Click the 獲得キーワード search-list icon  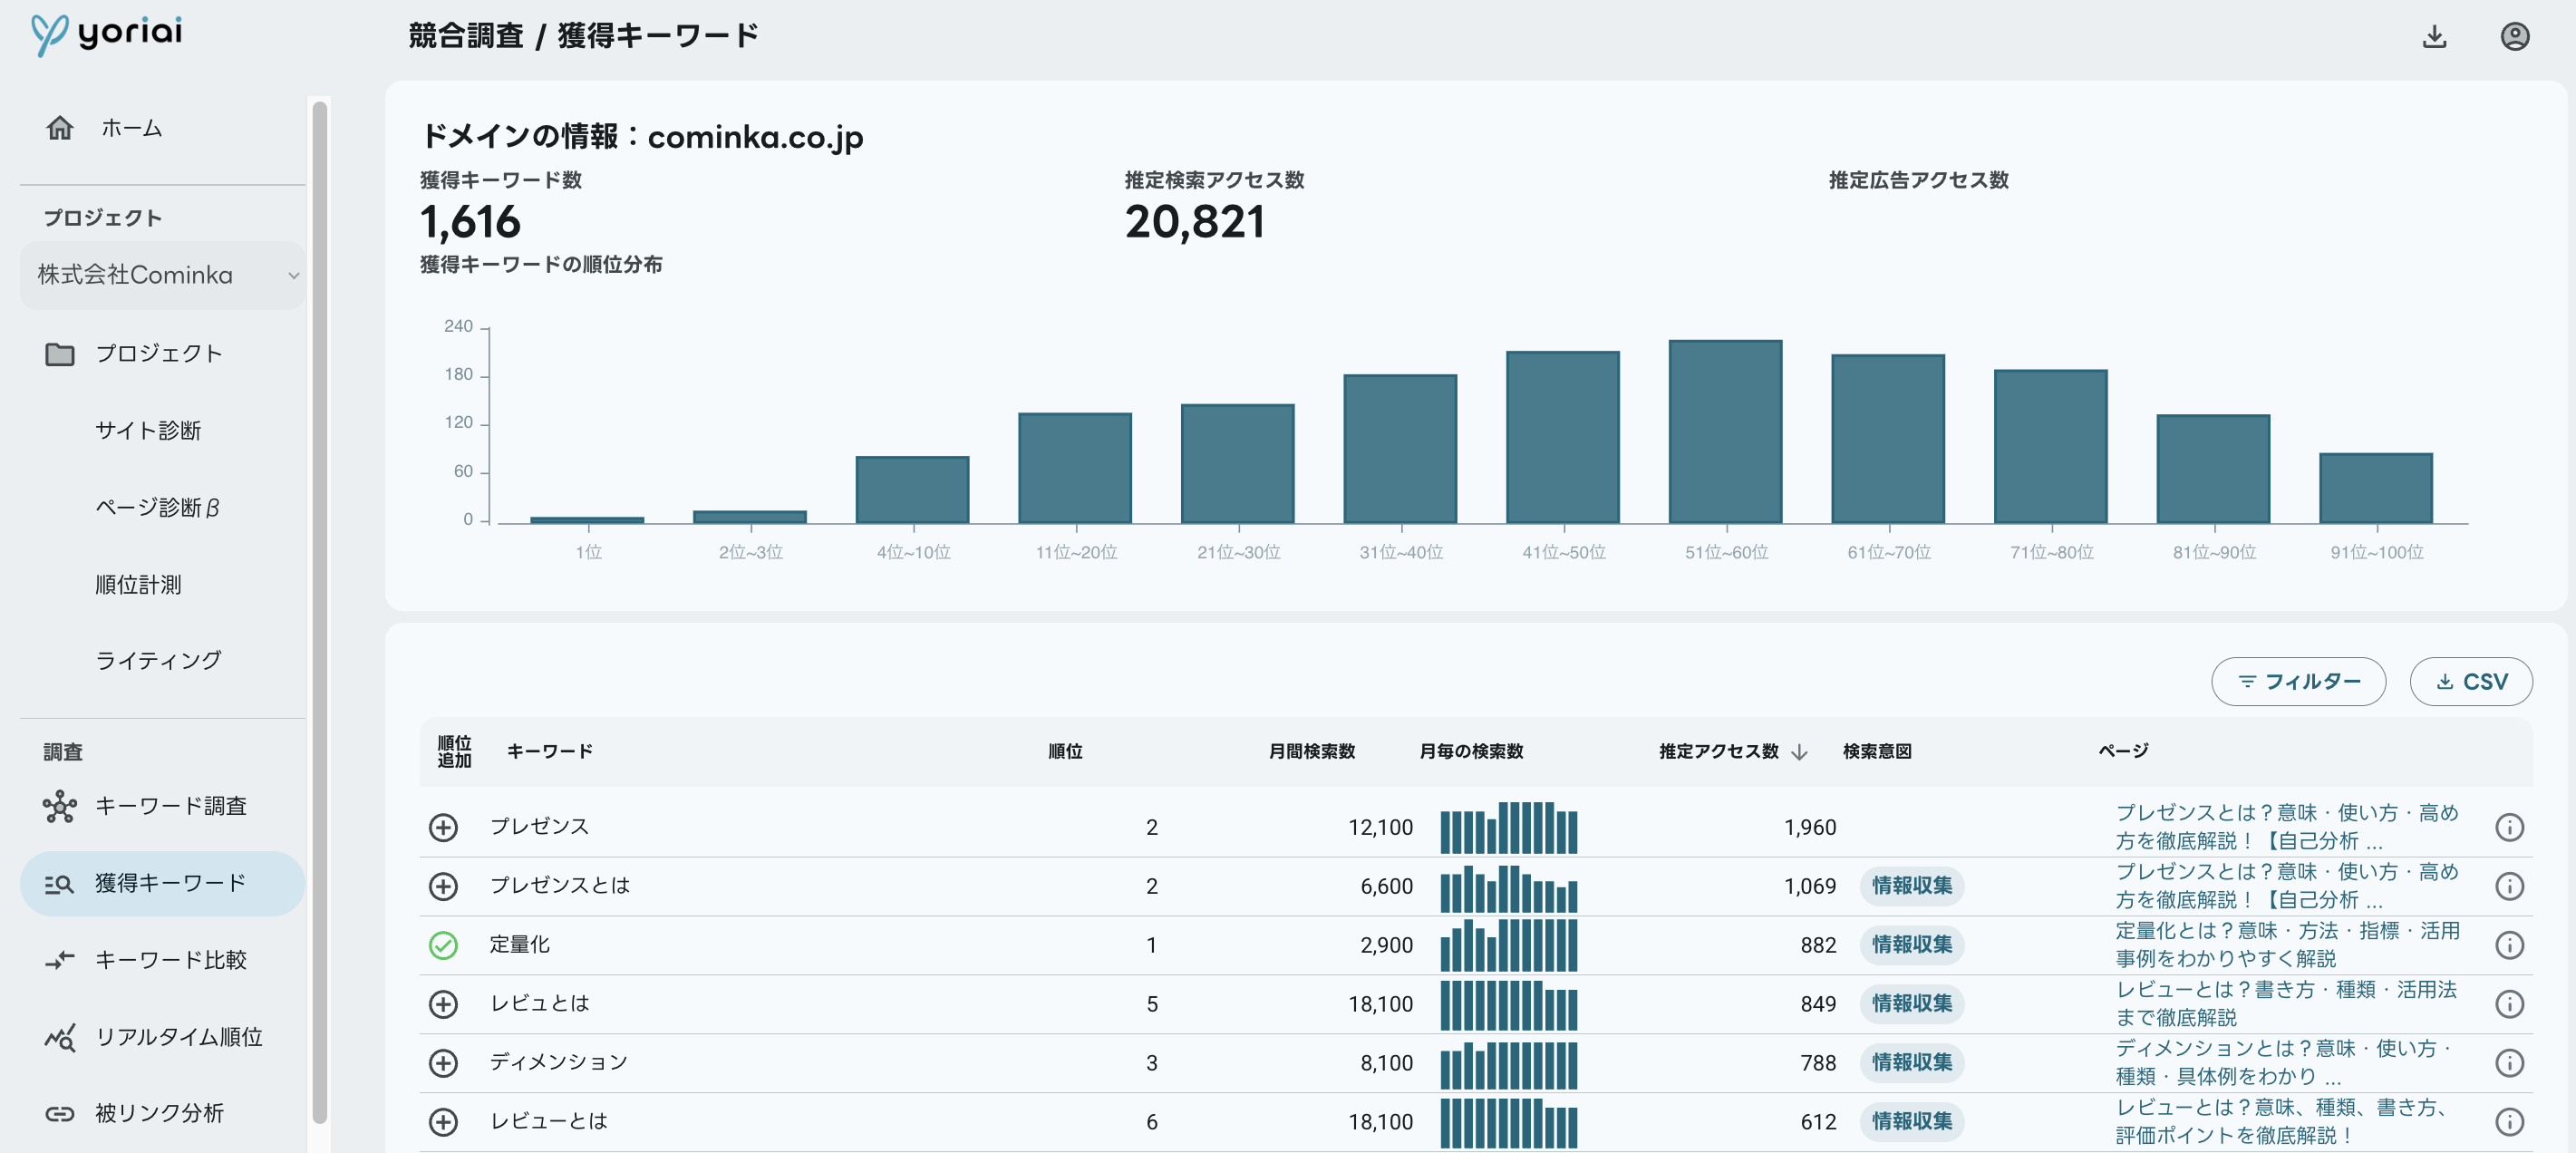(60, 884)
